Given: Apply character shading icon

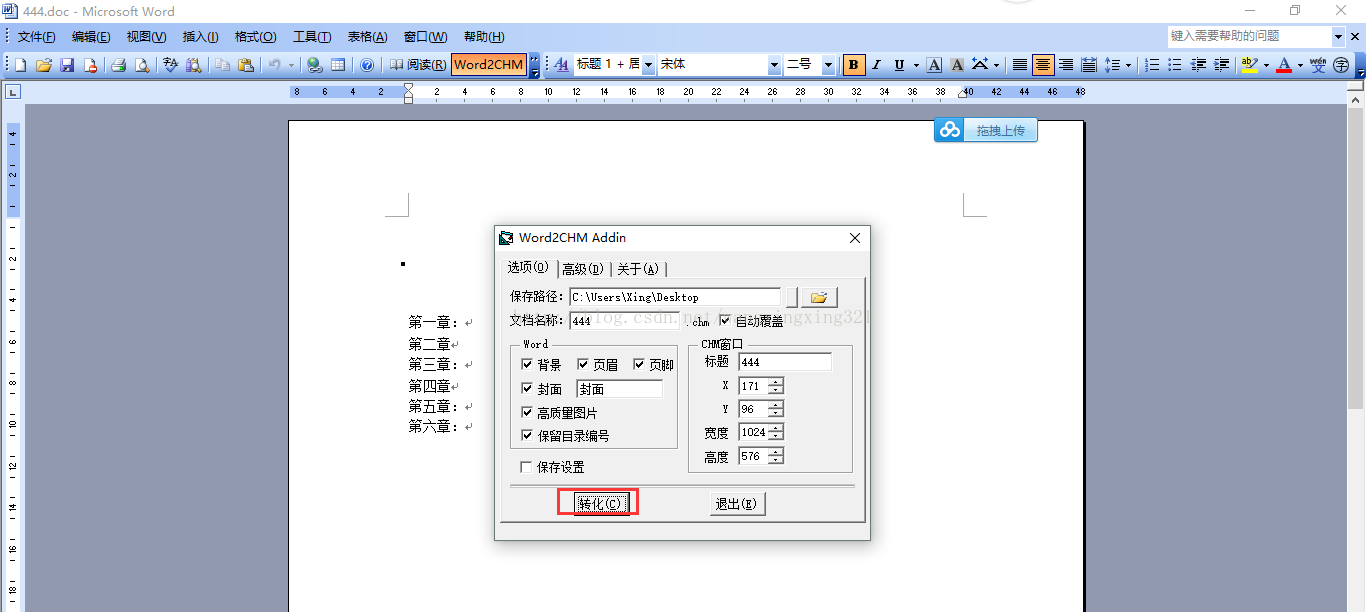Looking at the screenshot, I should (957, 65).
